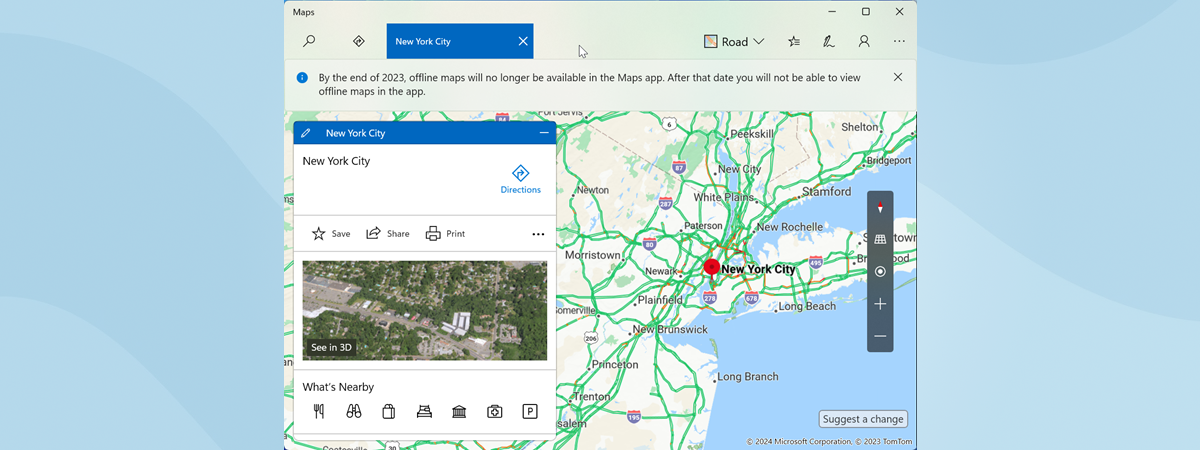Open the account profile icon
Viewport: 1200px width, 450px height.
(x=864, y=41)
